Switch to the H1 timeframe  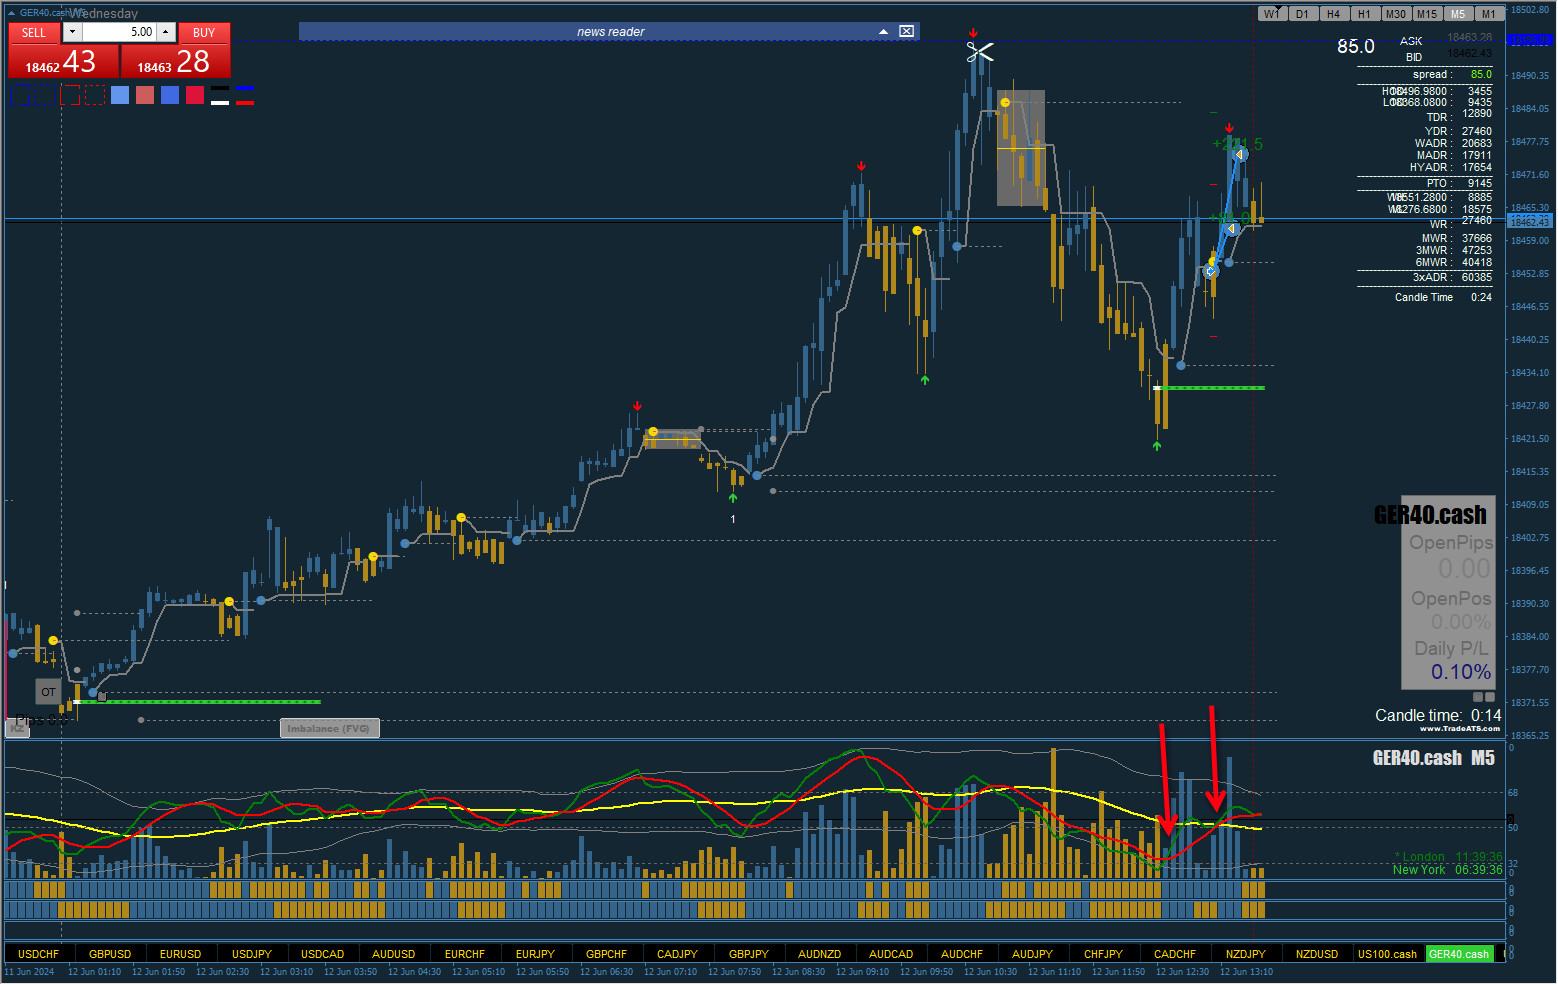(x=1364, y=14)
